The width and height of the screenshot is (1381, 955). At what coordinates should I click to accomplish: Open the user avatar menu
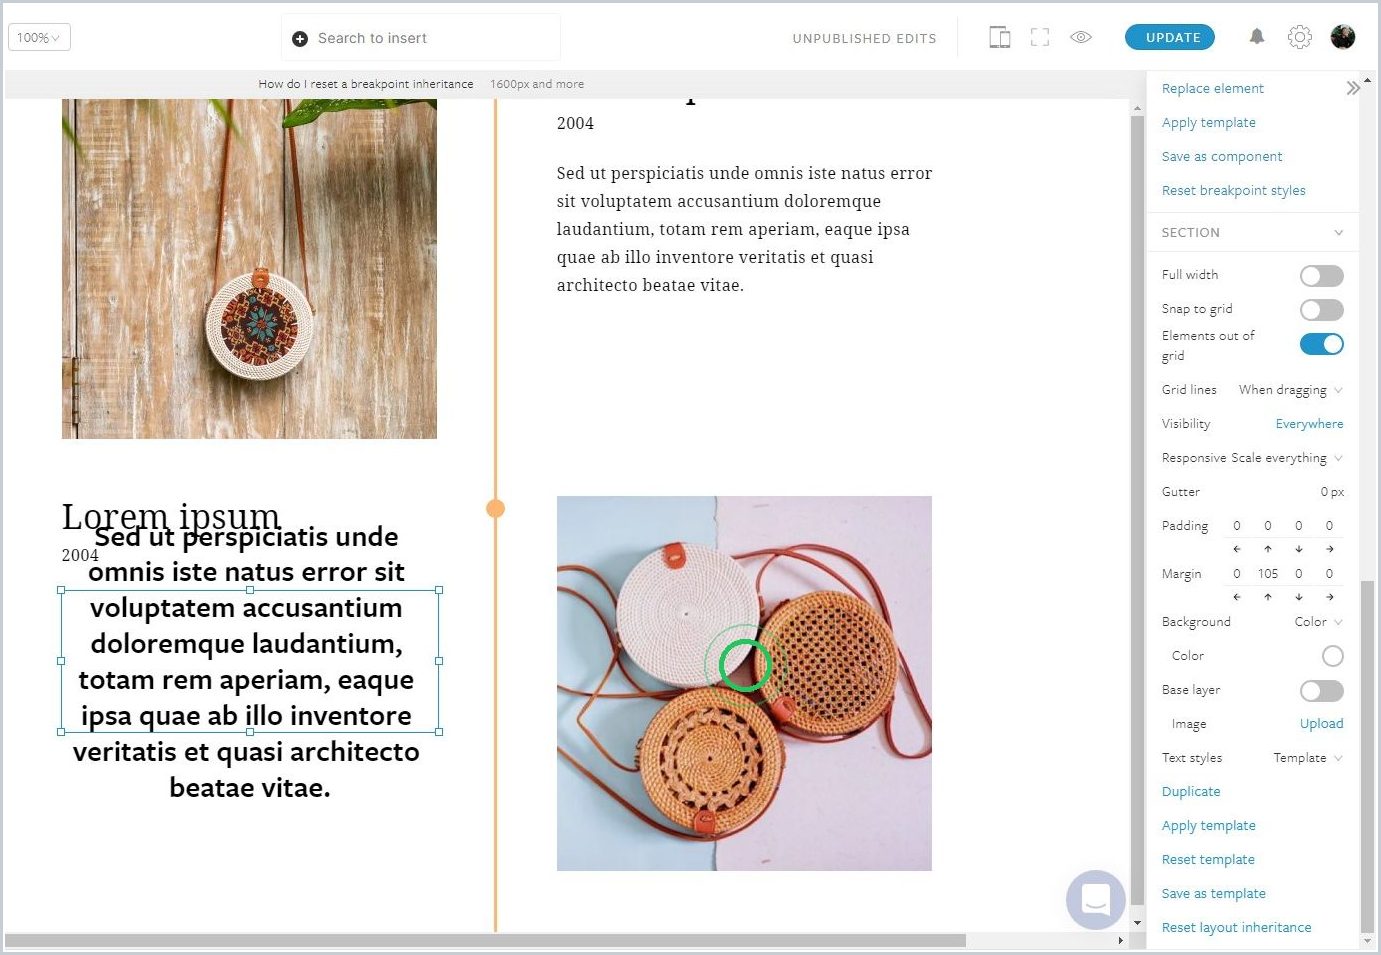pyautogui.click(x=1343, y=37)
